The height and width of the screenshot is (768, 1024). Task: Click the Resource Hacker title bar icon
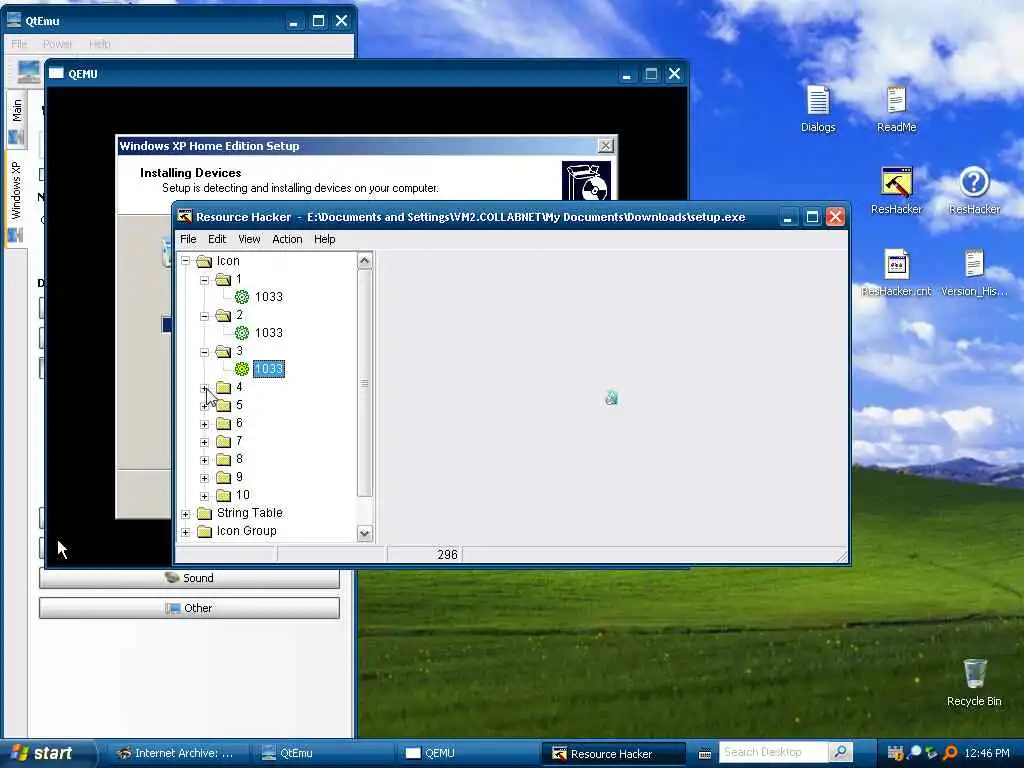coord(185,217)
